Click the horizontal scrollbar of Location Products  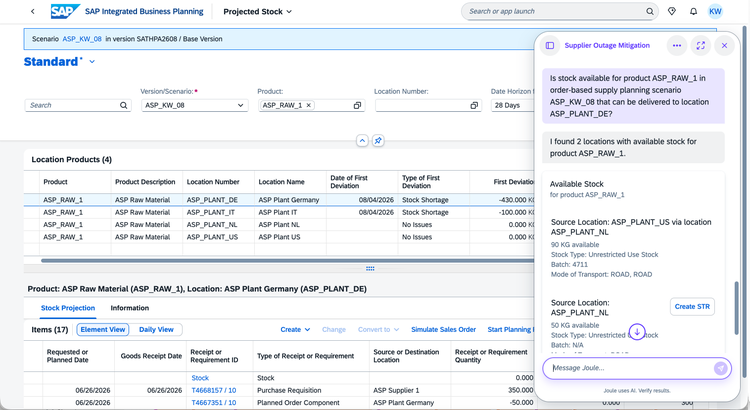(x=287, y=261)
